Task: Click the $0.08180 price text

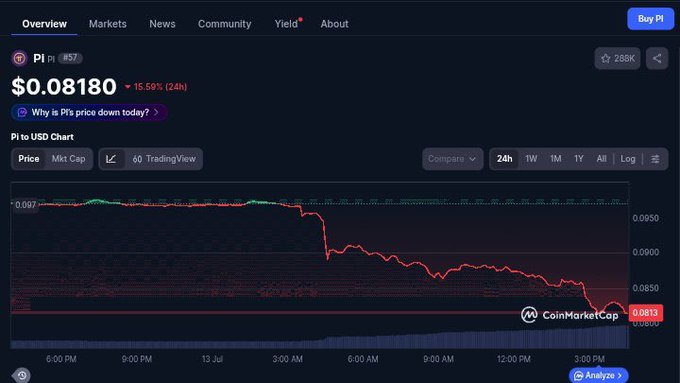Action: click(64, 86)
